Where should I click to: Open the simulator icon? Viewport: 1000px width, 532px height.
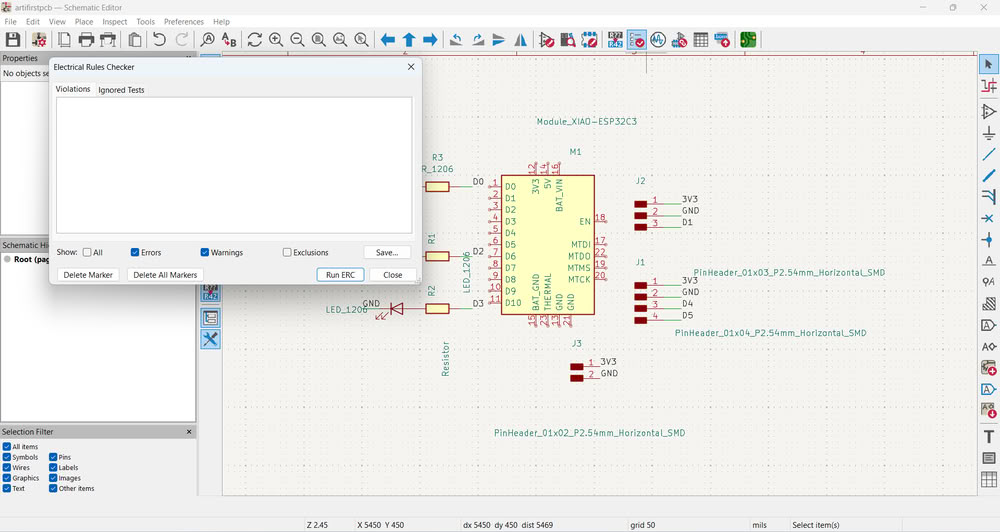pos(658,40)
